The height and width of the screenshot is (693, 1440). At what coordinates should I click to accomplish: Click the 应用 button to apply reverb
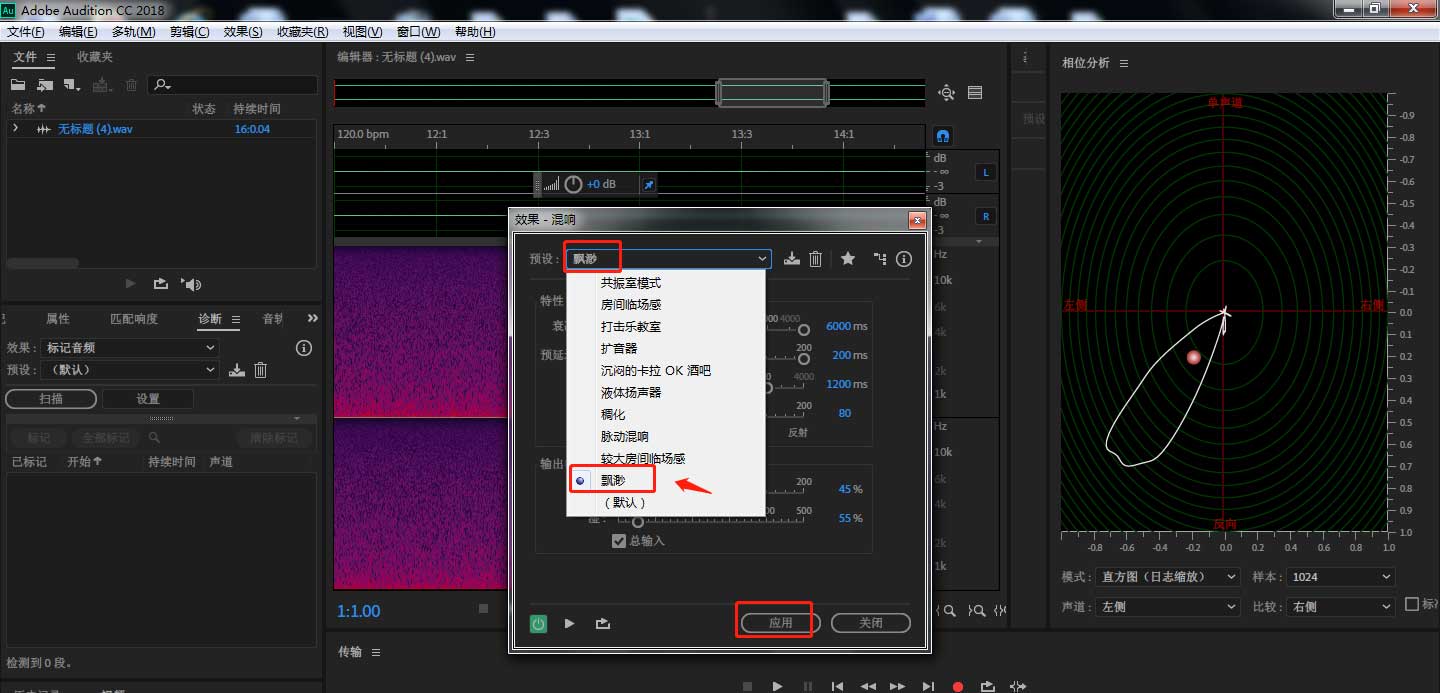[776, 620]
